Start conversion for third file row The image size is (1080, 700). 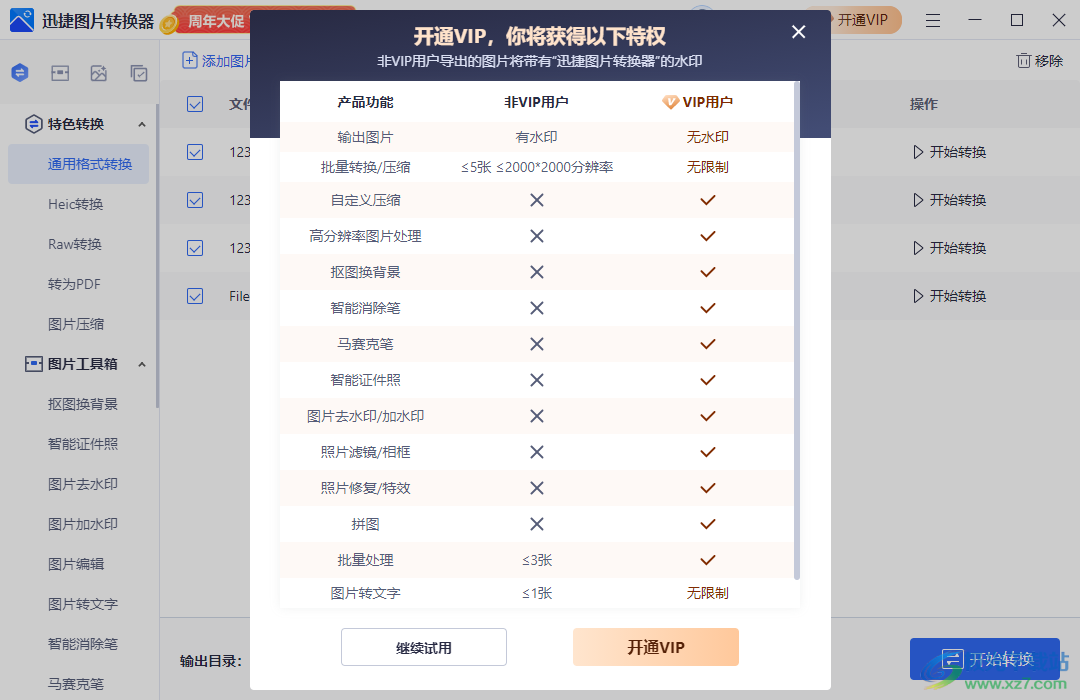(x=950, y=247)
